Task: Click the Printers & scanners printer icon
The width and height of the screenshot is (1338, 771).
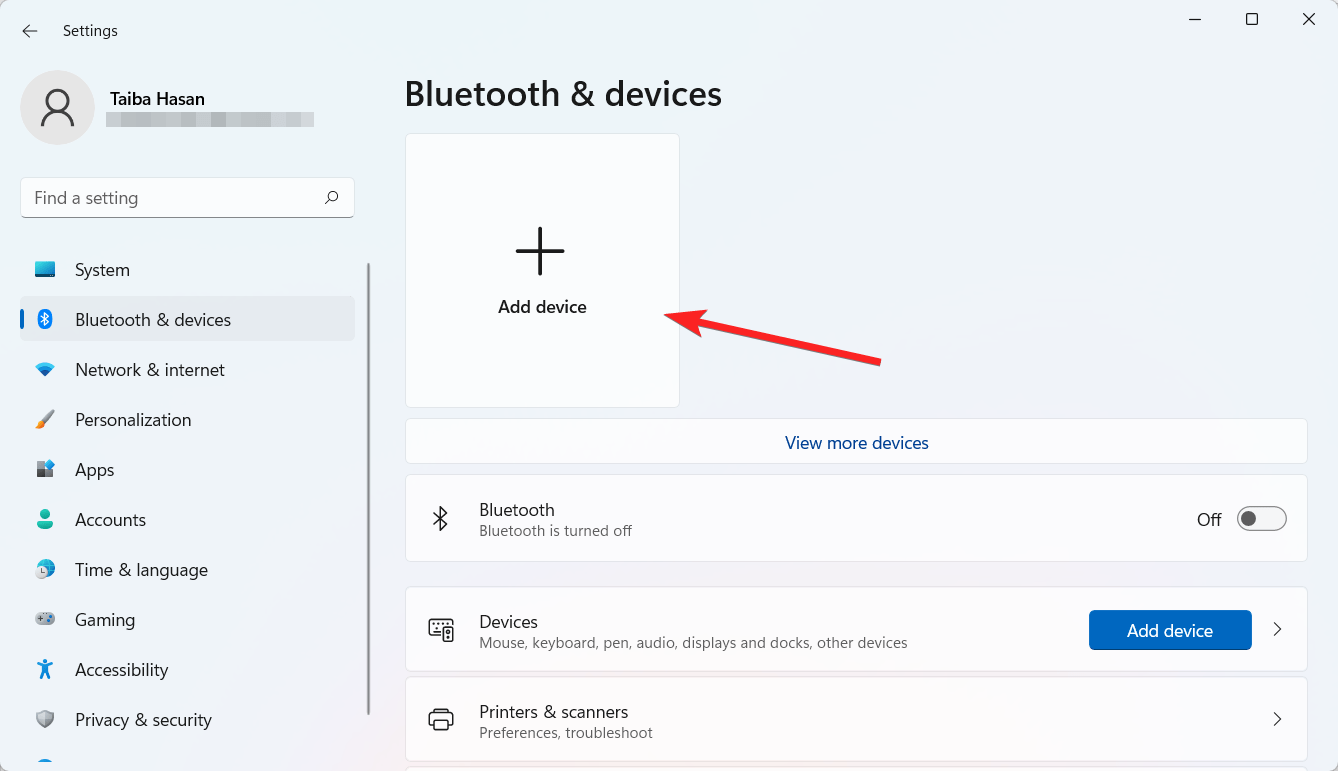Action: tap(441, 720)
